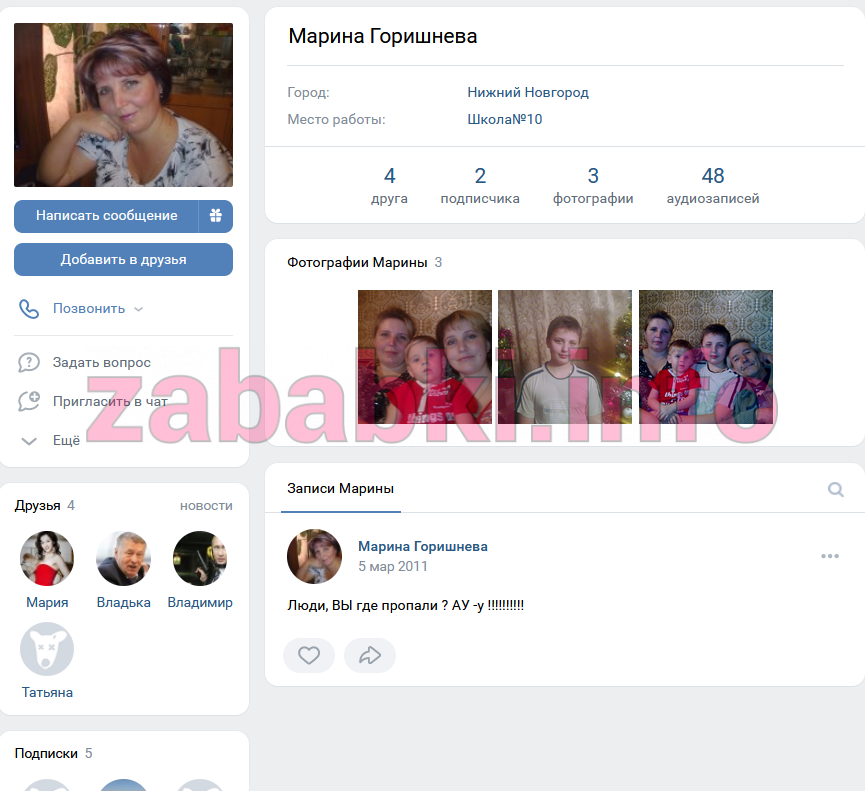
Task: Click the question bubble icon for Задать вопрос
Action: pos(29,362)
